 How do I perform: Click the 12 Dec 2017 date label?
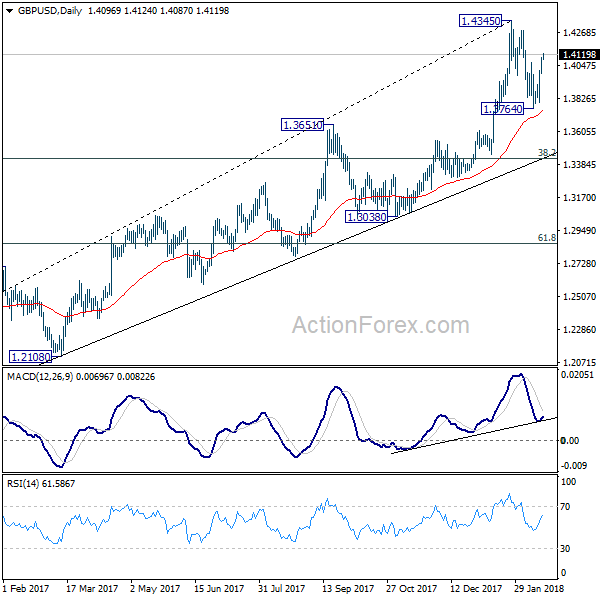click(476, 589)
